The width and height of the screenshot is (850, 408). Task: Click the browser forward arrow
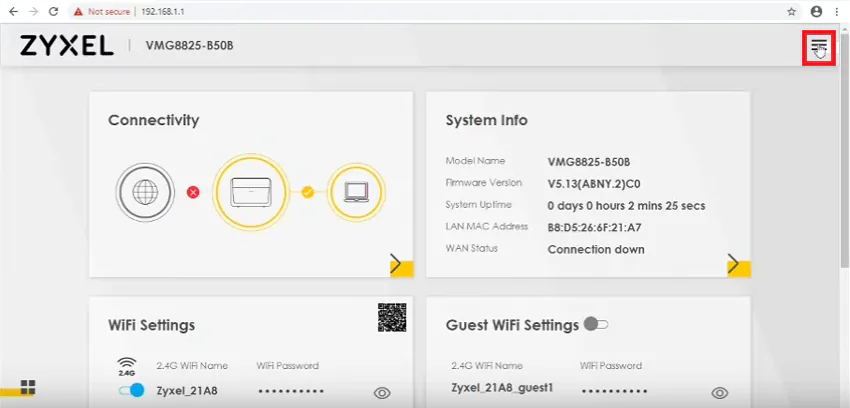click(x=33, y=11)
